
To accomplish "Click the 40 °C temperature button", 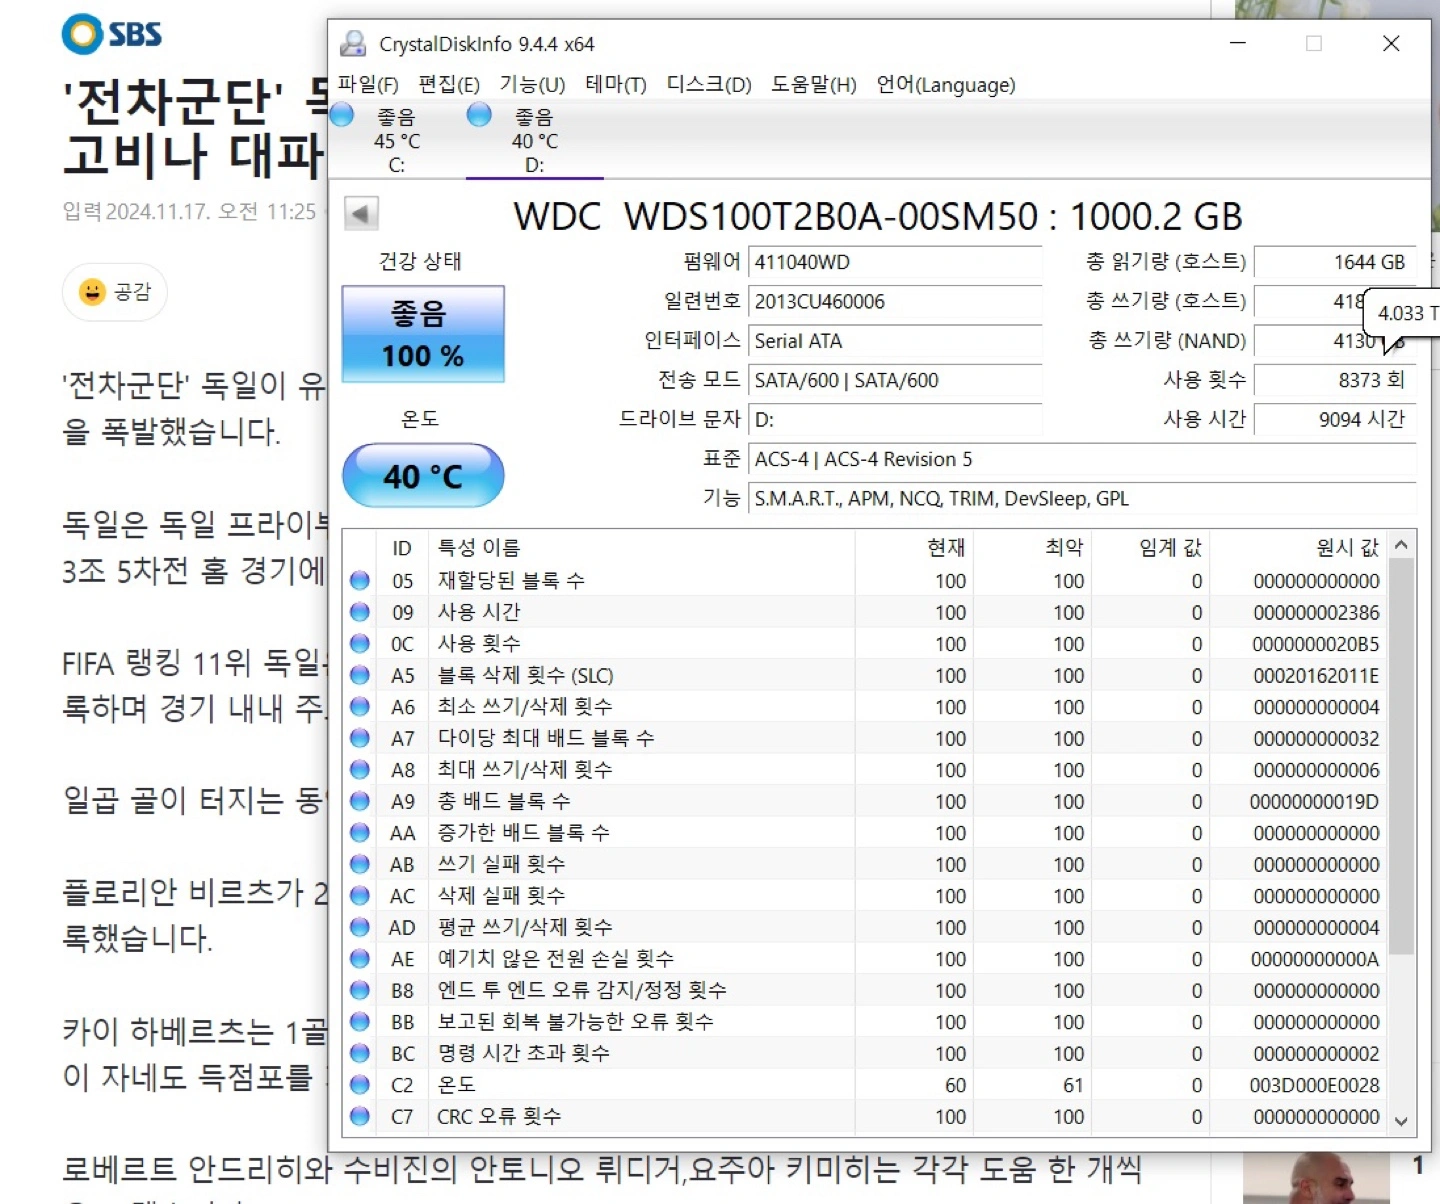I will [423, 476].
